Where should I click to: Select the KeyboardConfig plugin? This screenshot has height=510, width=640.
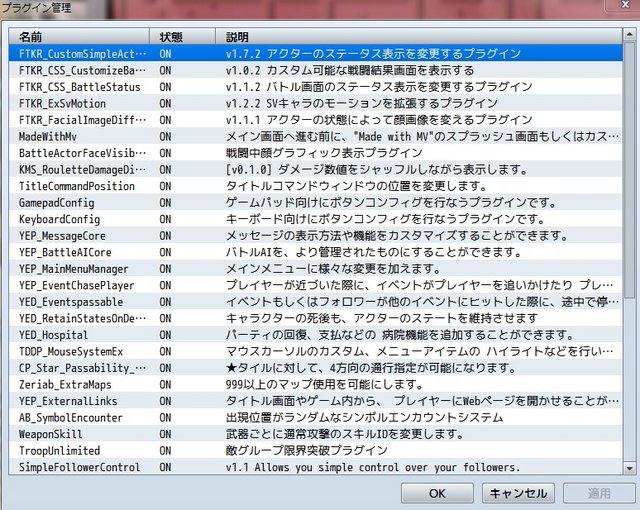coord(316,219)
